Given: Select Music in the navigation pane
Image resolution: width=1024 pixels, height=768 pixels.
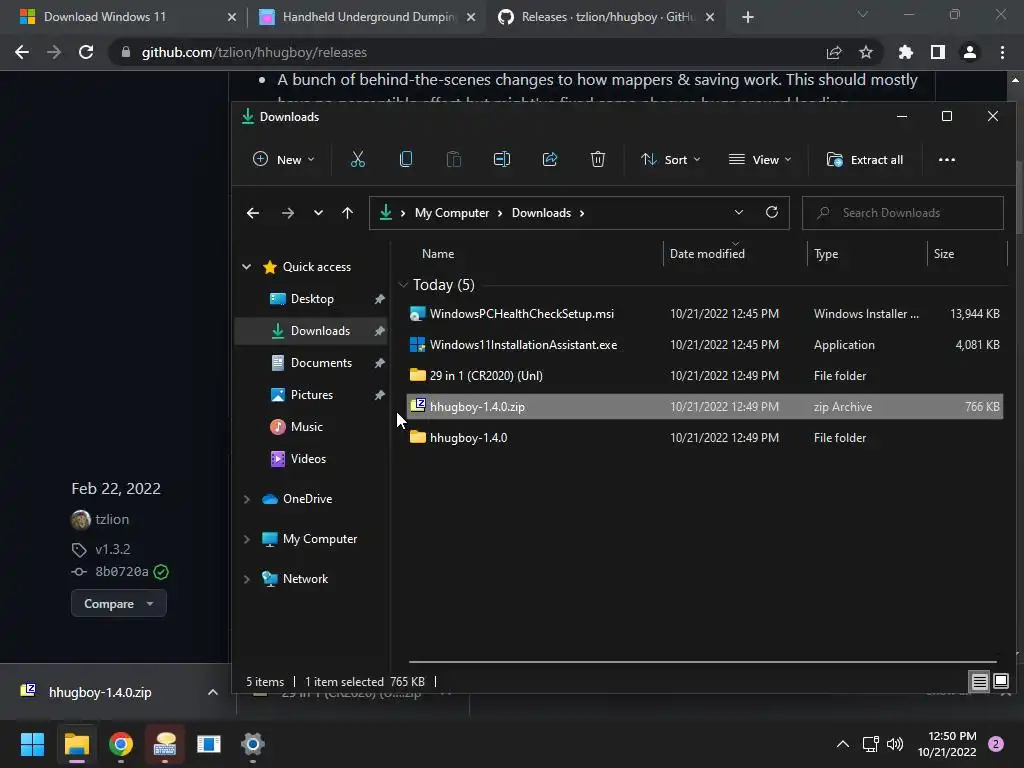Looking at the screenshot, I should coord(307,426).
